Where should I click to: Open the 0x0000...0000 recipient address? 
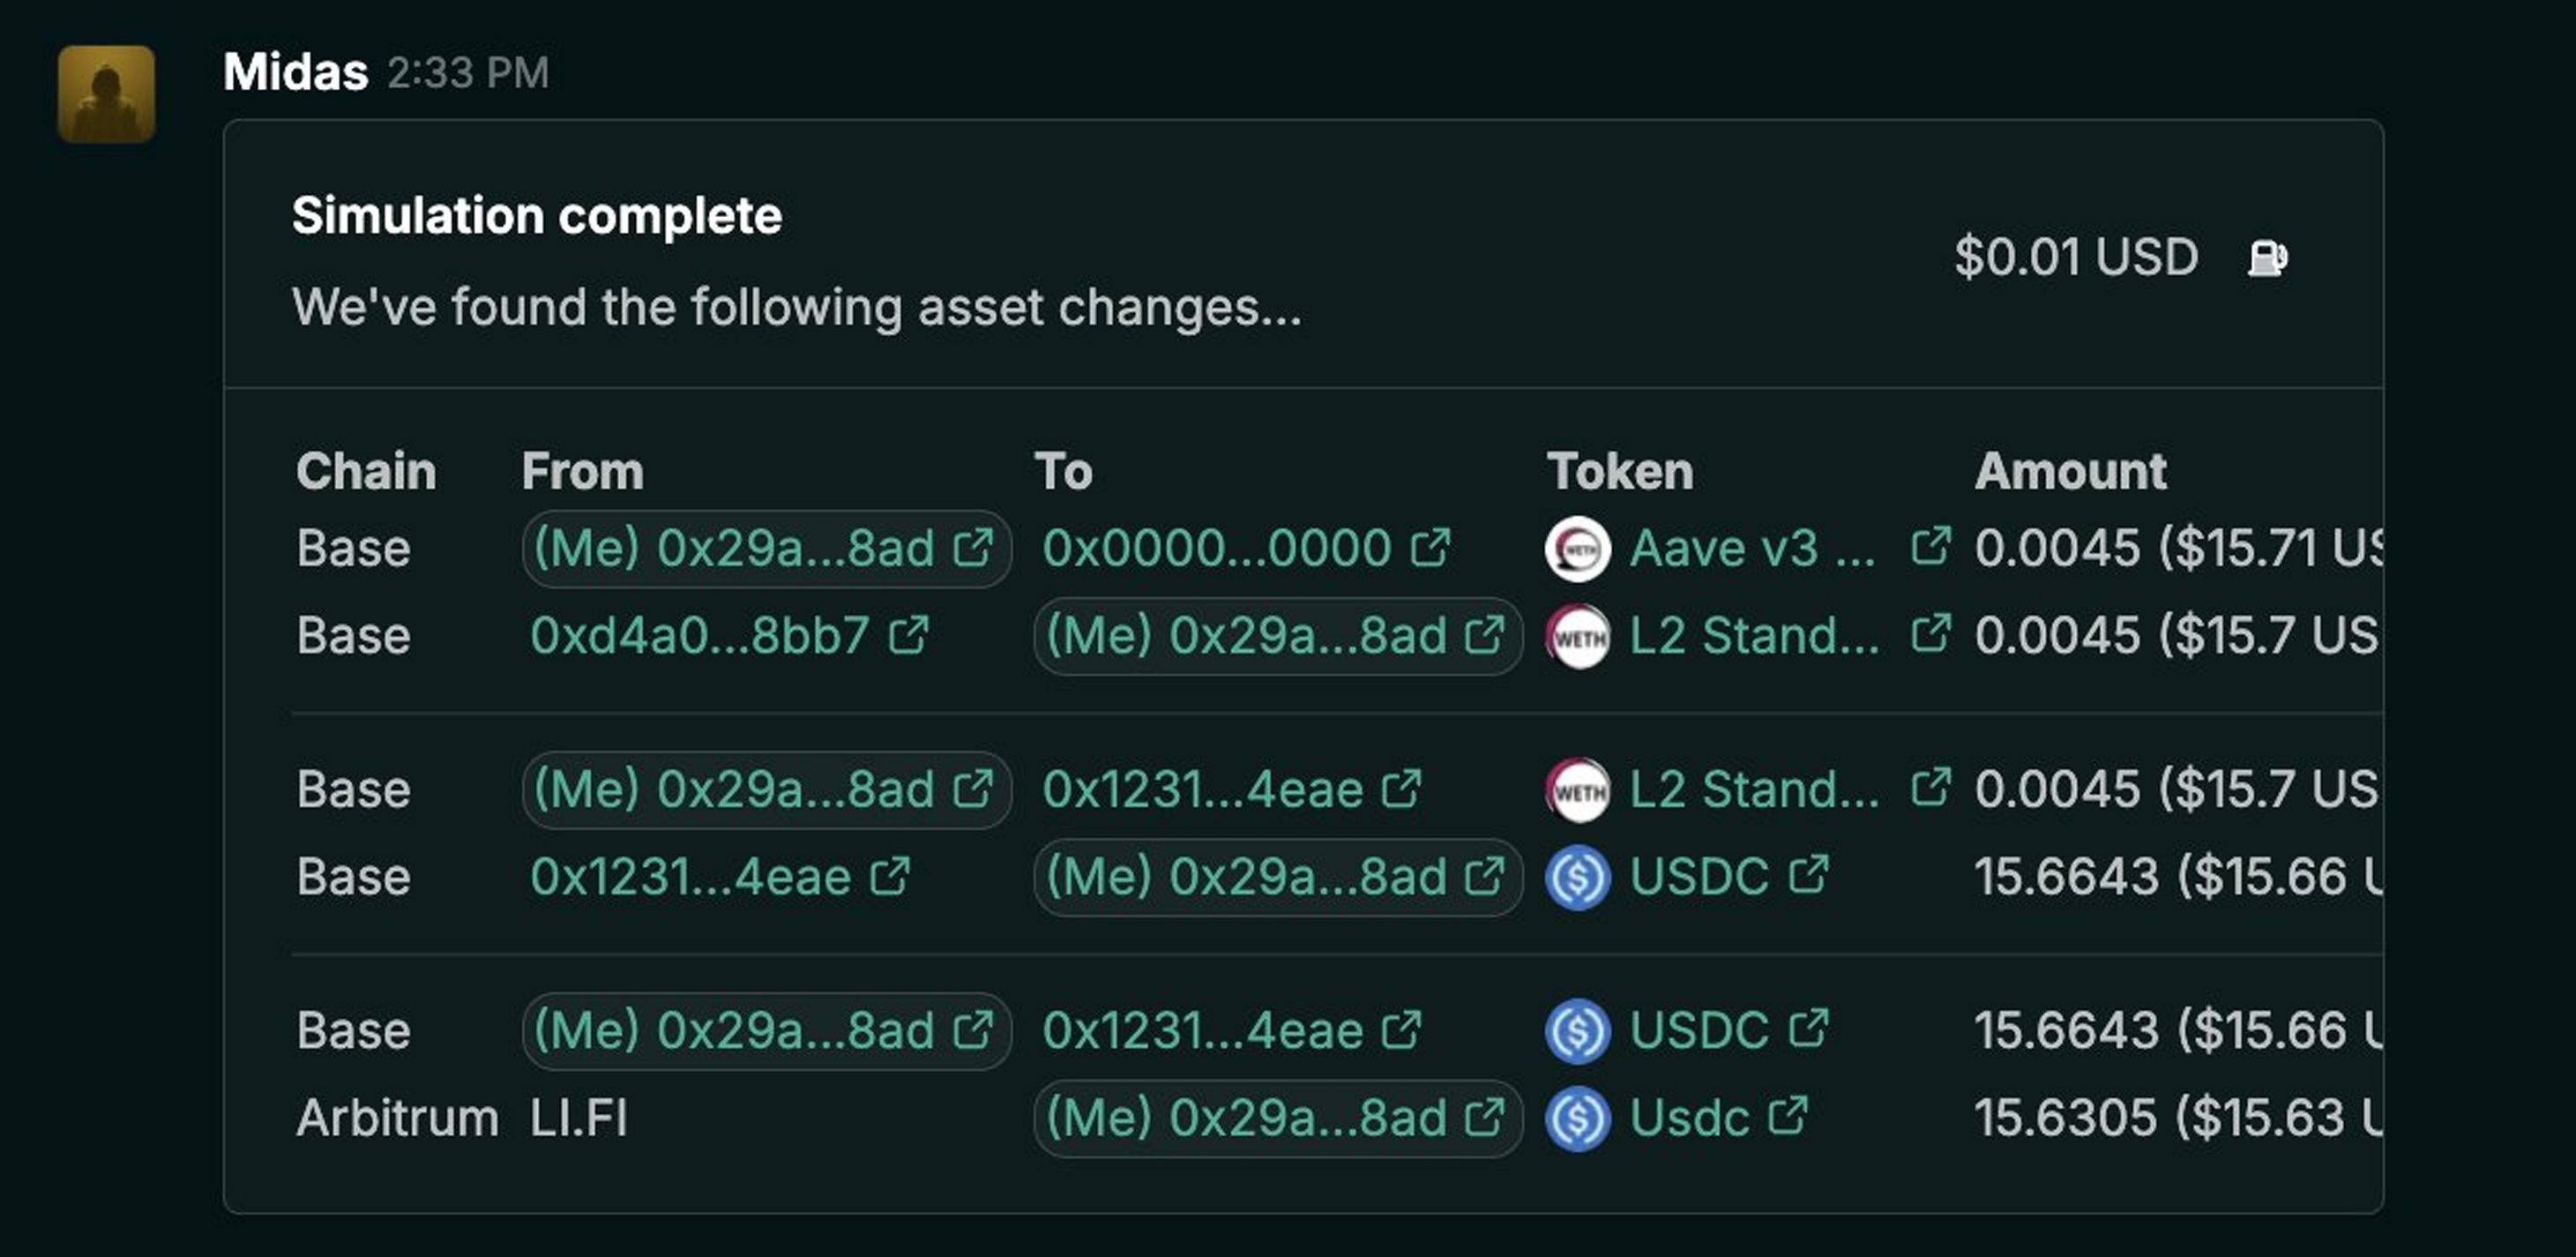[1216, 549]
